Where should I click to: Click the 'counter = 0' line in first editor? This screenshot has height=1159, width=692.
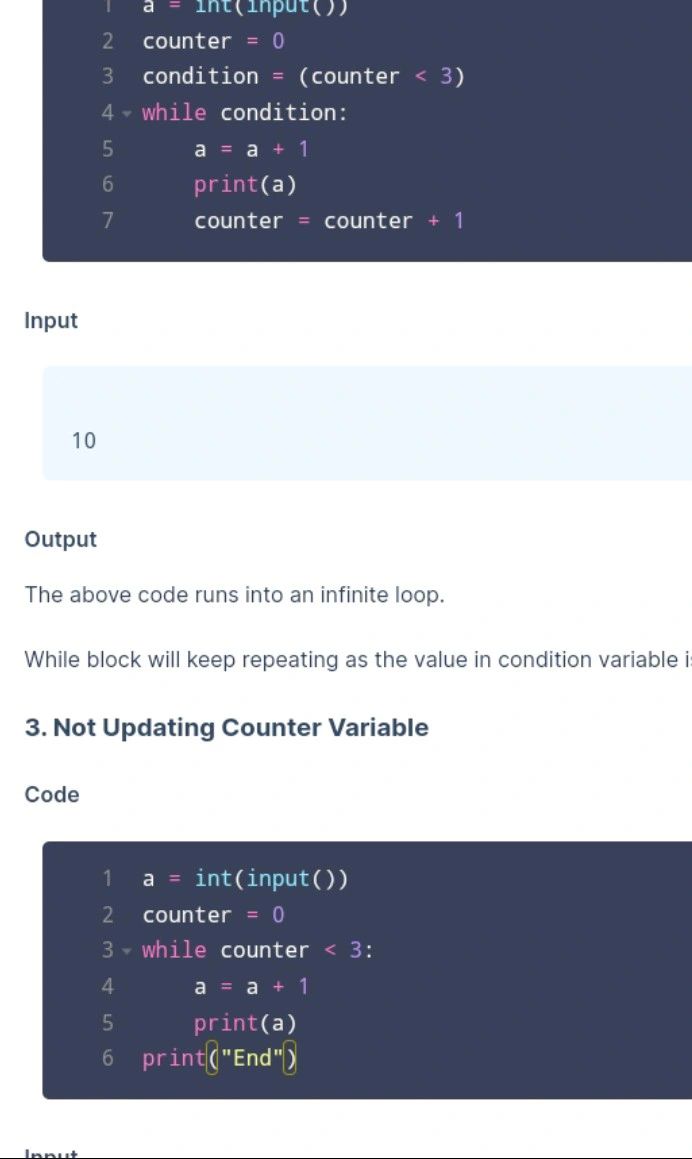[213, 41]
